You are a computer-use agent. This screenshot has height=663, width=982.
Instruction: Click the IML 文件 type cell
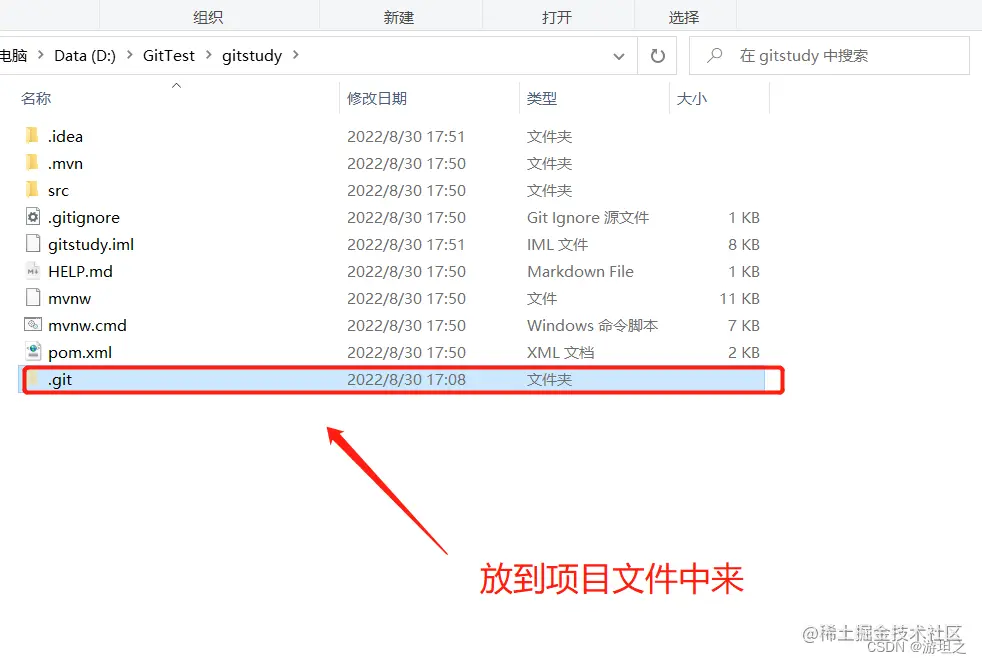(x=557, y=244)
